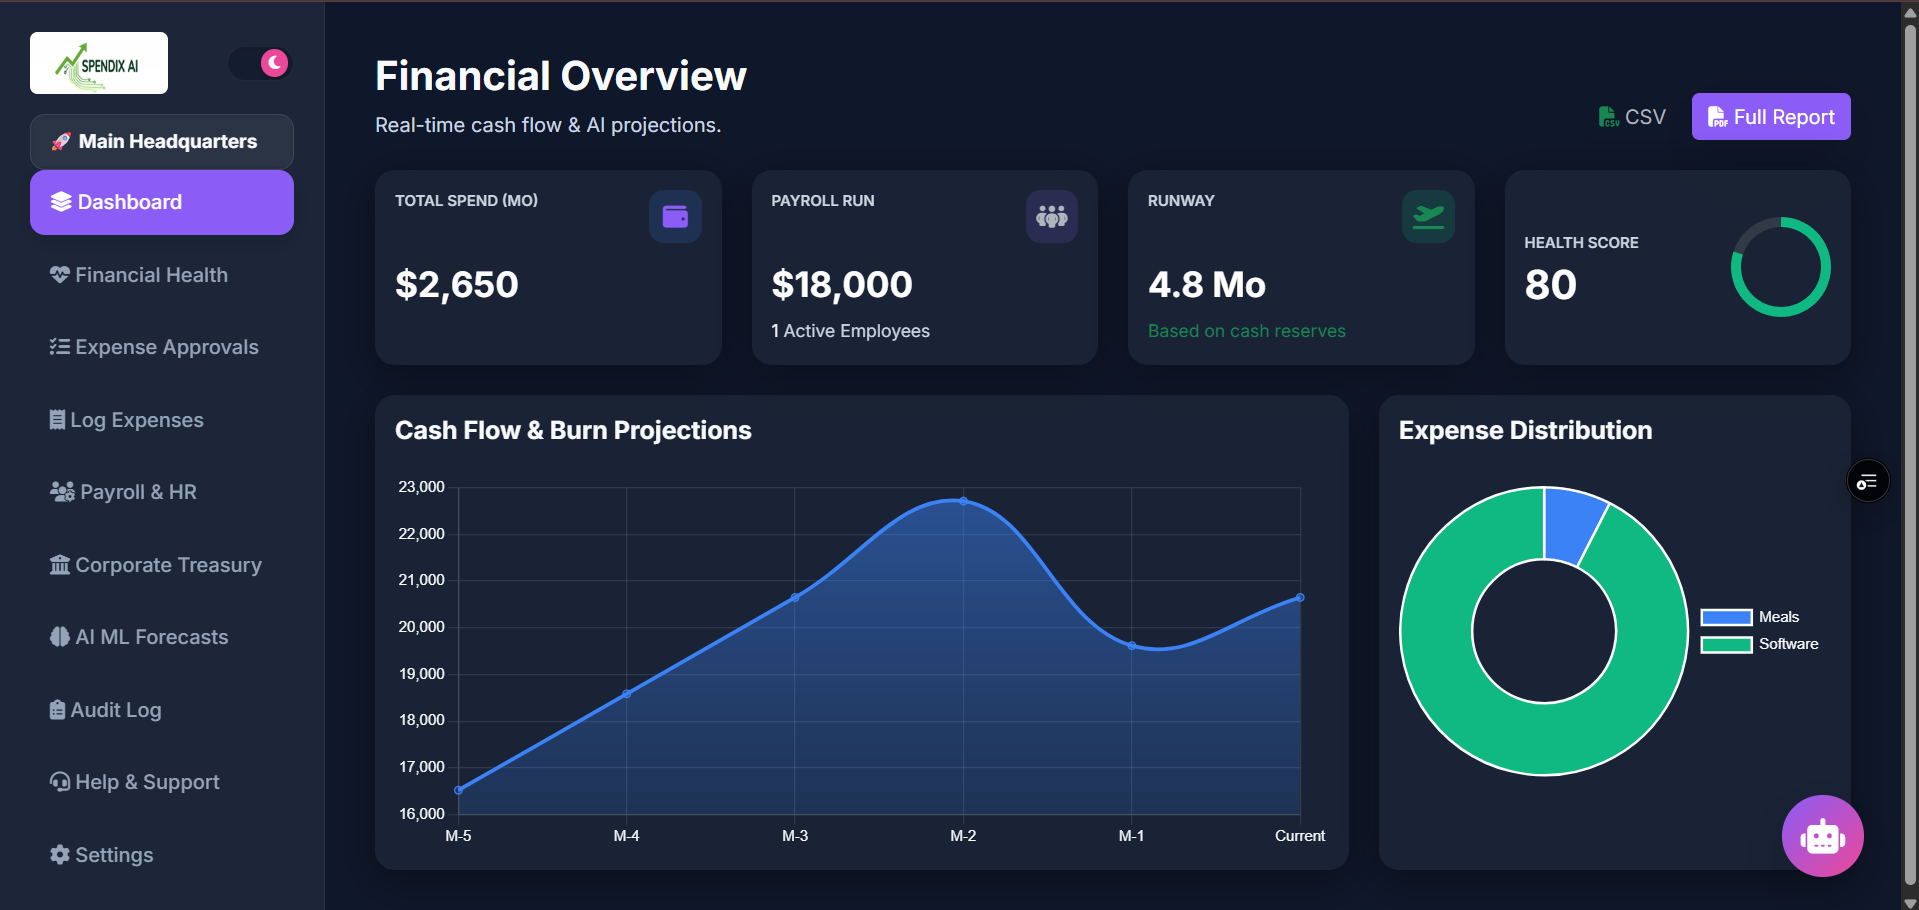Export data using the CSV link
This screenshot has width=1919, height=910.
pos(1632,116)
